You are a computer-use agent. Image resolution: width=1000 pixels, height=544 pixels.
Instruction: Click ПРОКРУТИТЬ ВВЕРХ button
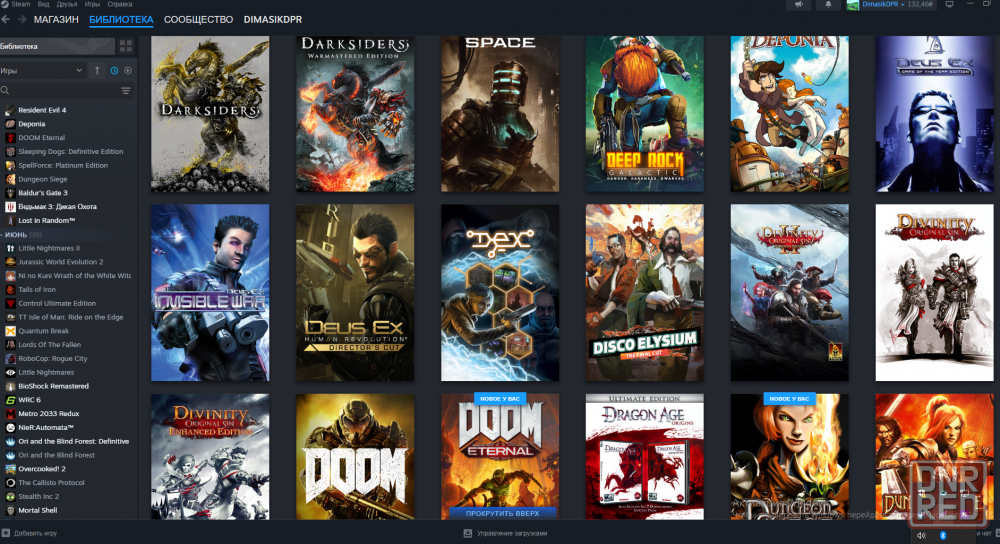(502, 513)
